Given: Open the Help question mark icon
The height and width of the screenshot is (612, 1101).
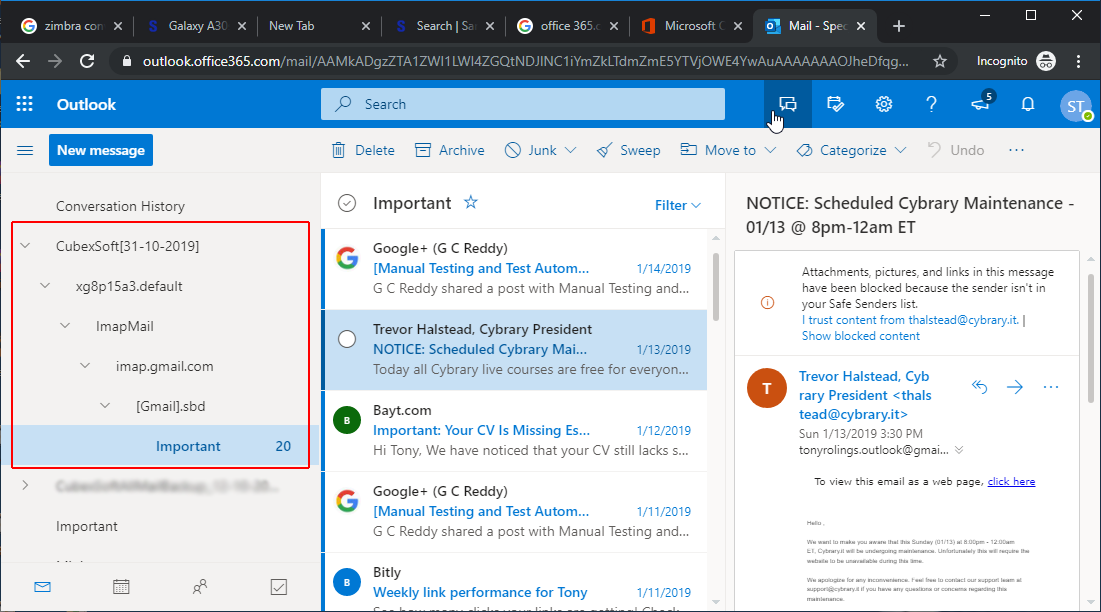Looking at the screenshot, I should click(931, 105).
